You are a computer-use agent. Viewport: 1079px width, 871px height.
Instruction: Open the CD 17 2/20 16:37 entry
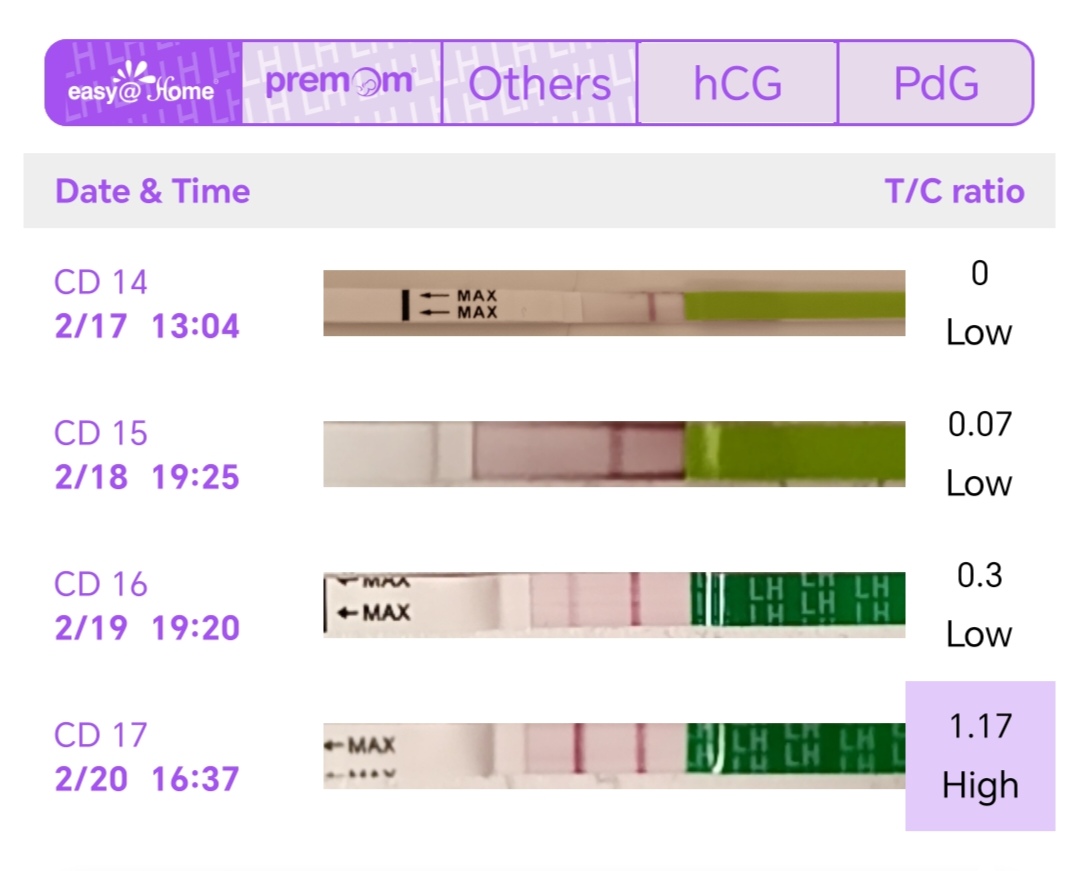(x=147, y=756)
